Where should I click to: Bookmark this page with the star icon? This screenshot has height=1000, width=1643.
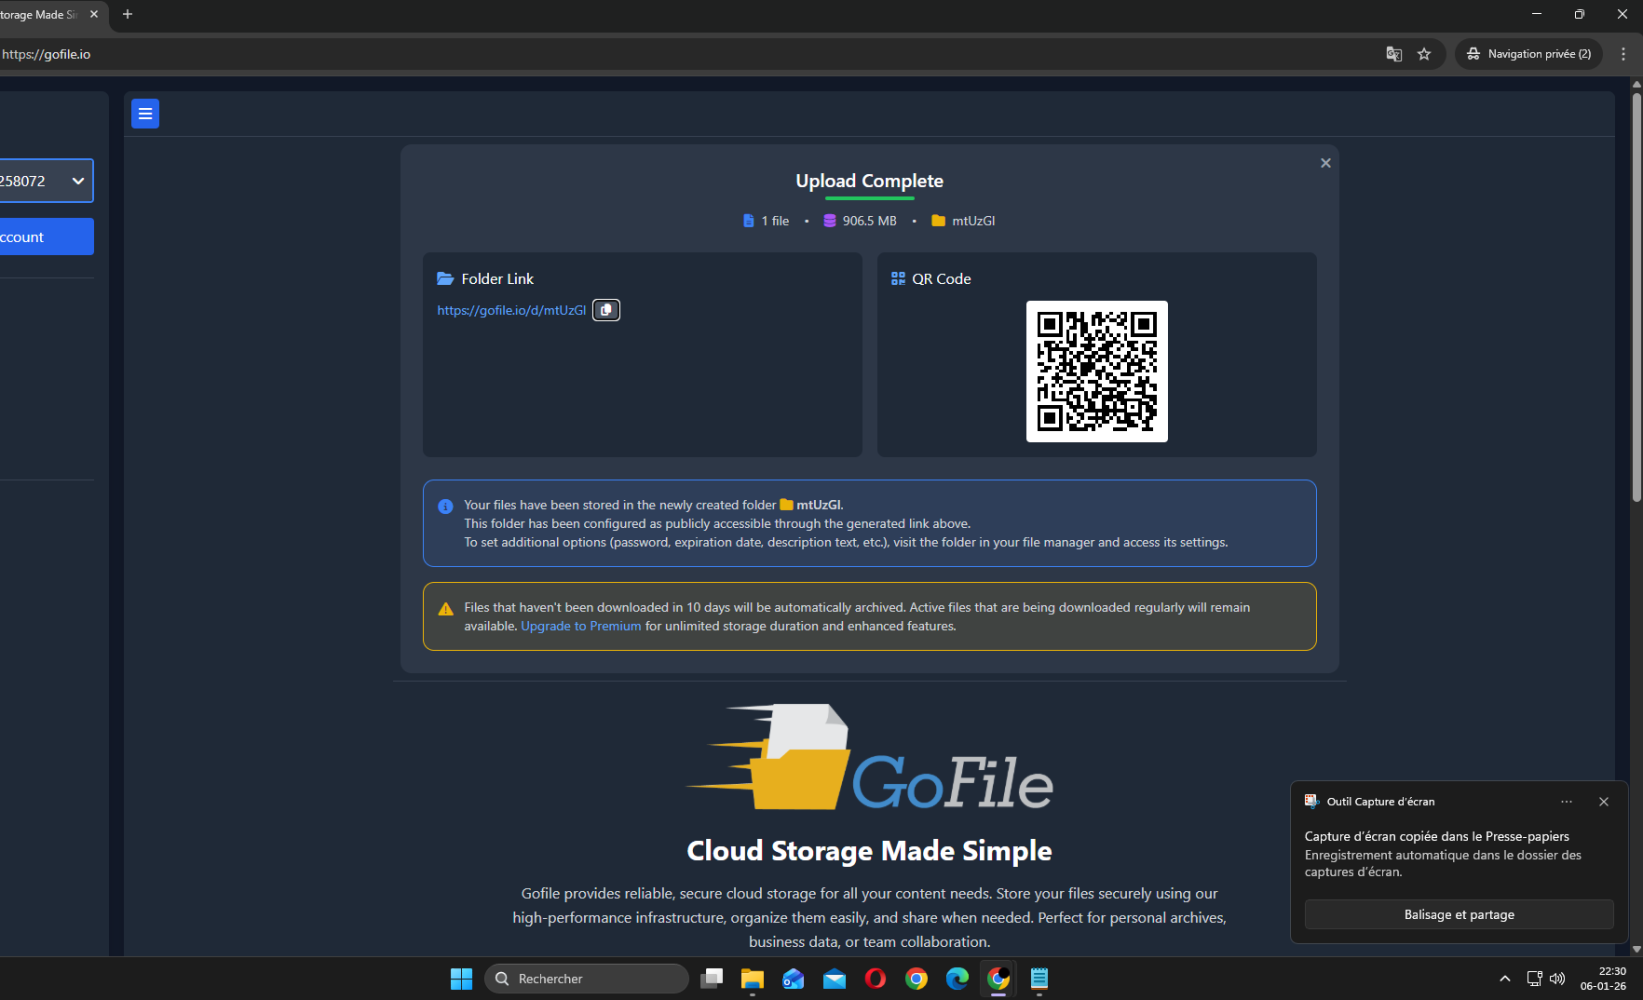click(x=1424, y=54)
